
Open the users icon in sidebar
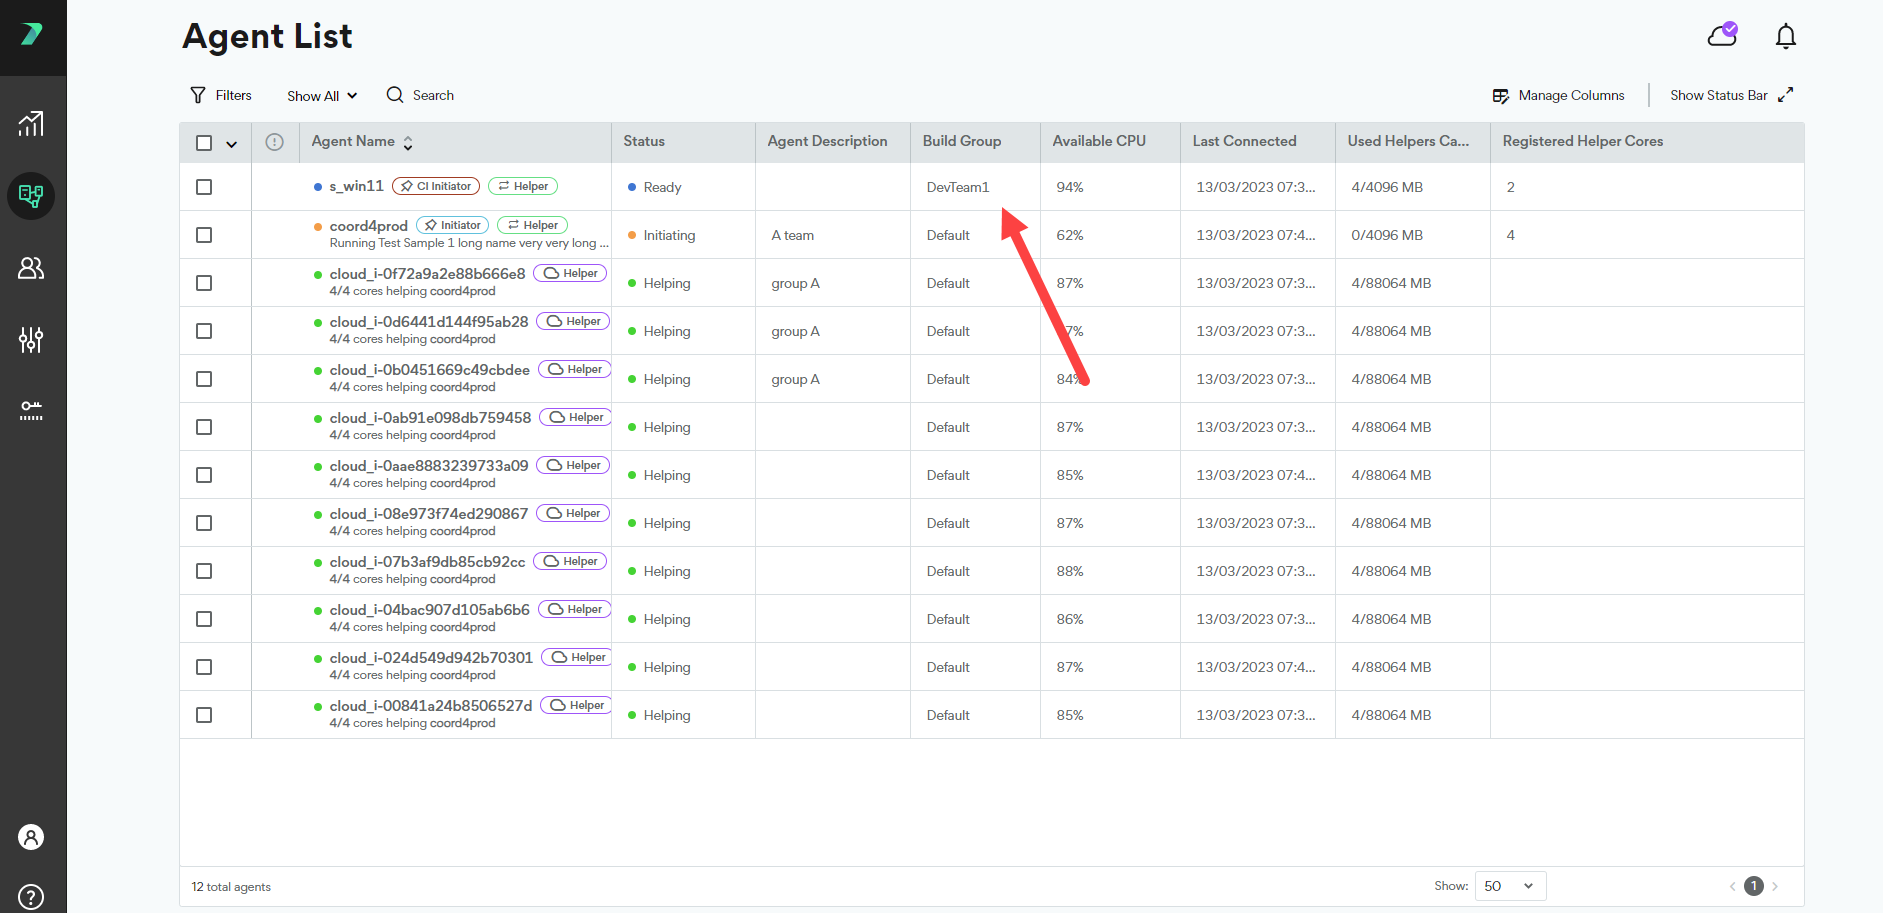[31, 268]
